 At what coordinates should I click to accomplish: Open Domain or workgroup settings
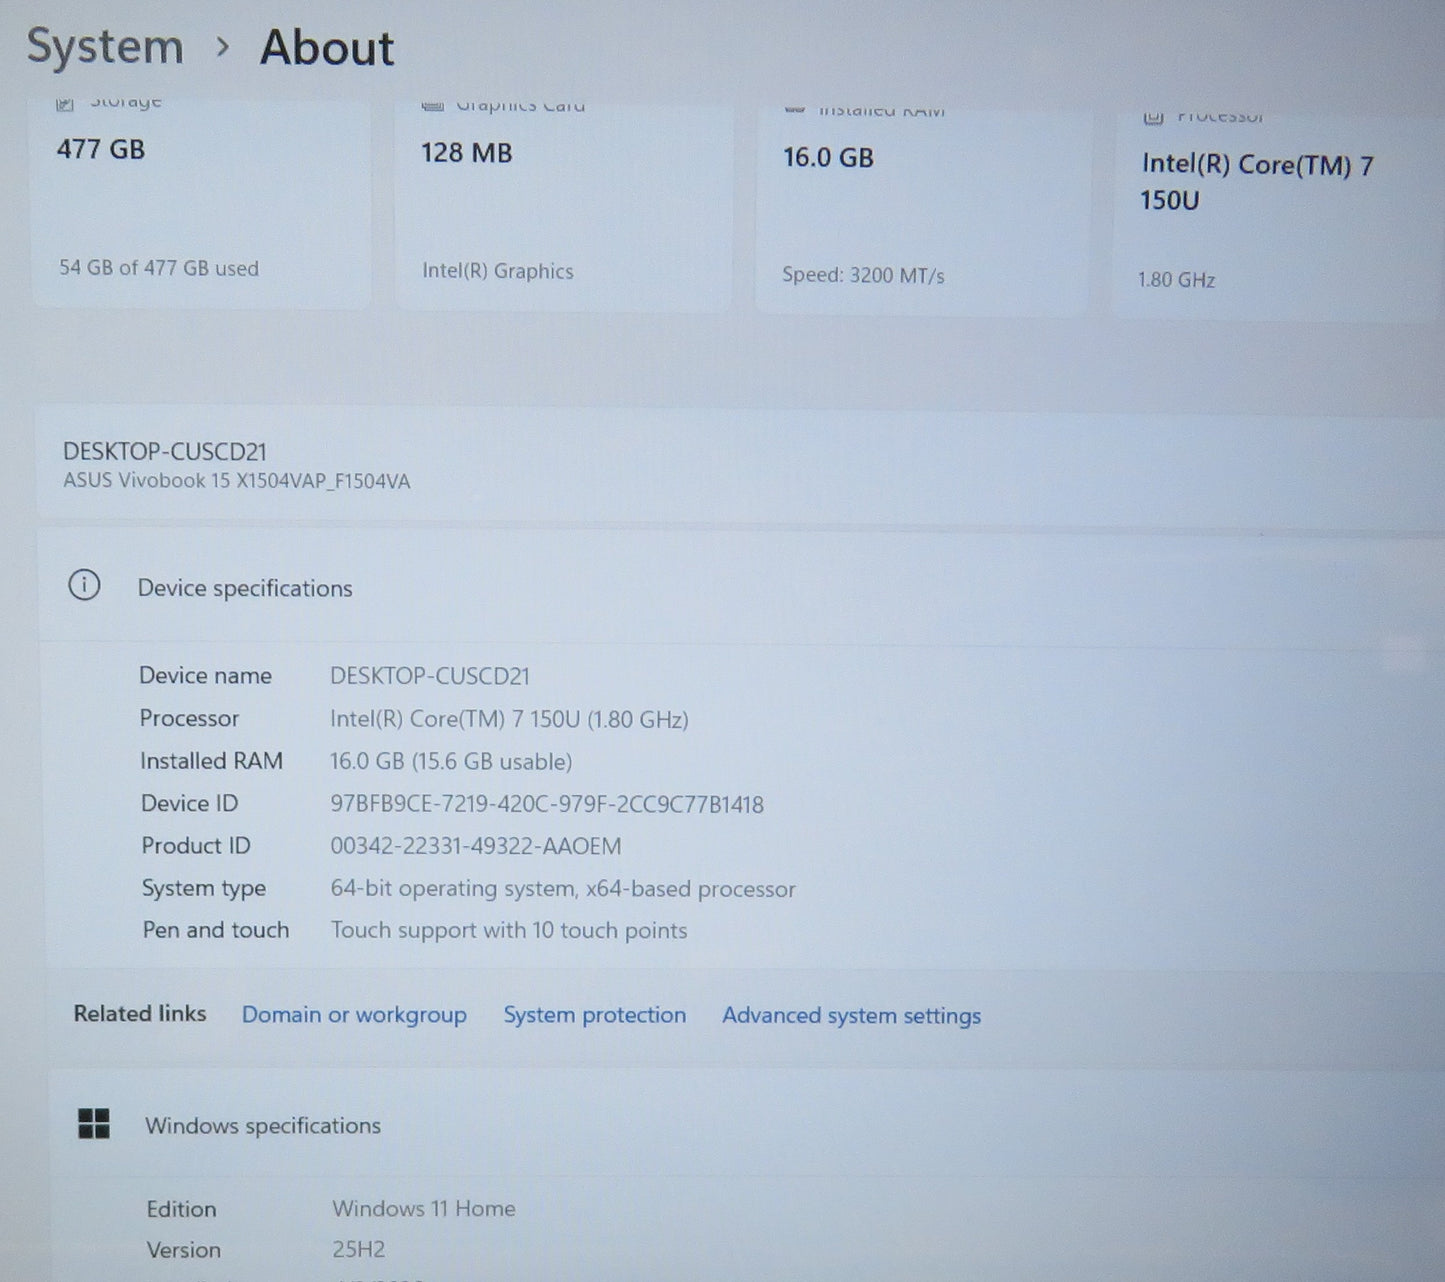point(354,1014)
